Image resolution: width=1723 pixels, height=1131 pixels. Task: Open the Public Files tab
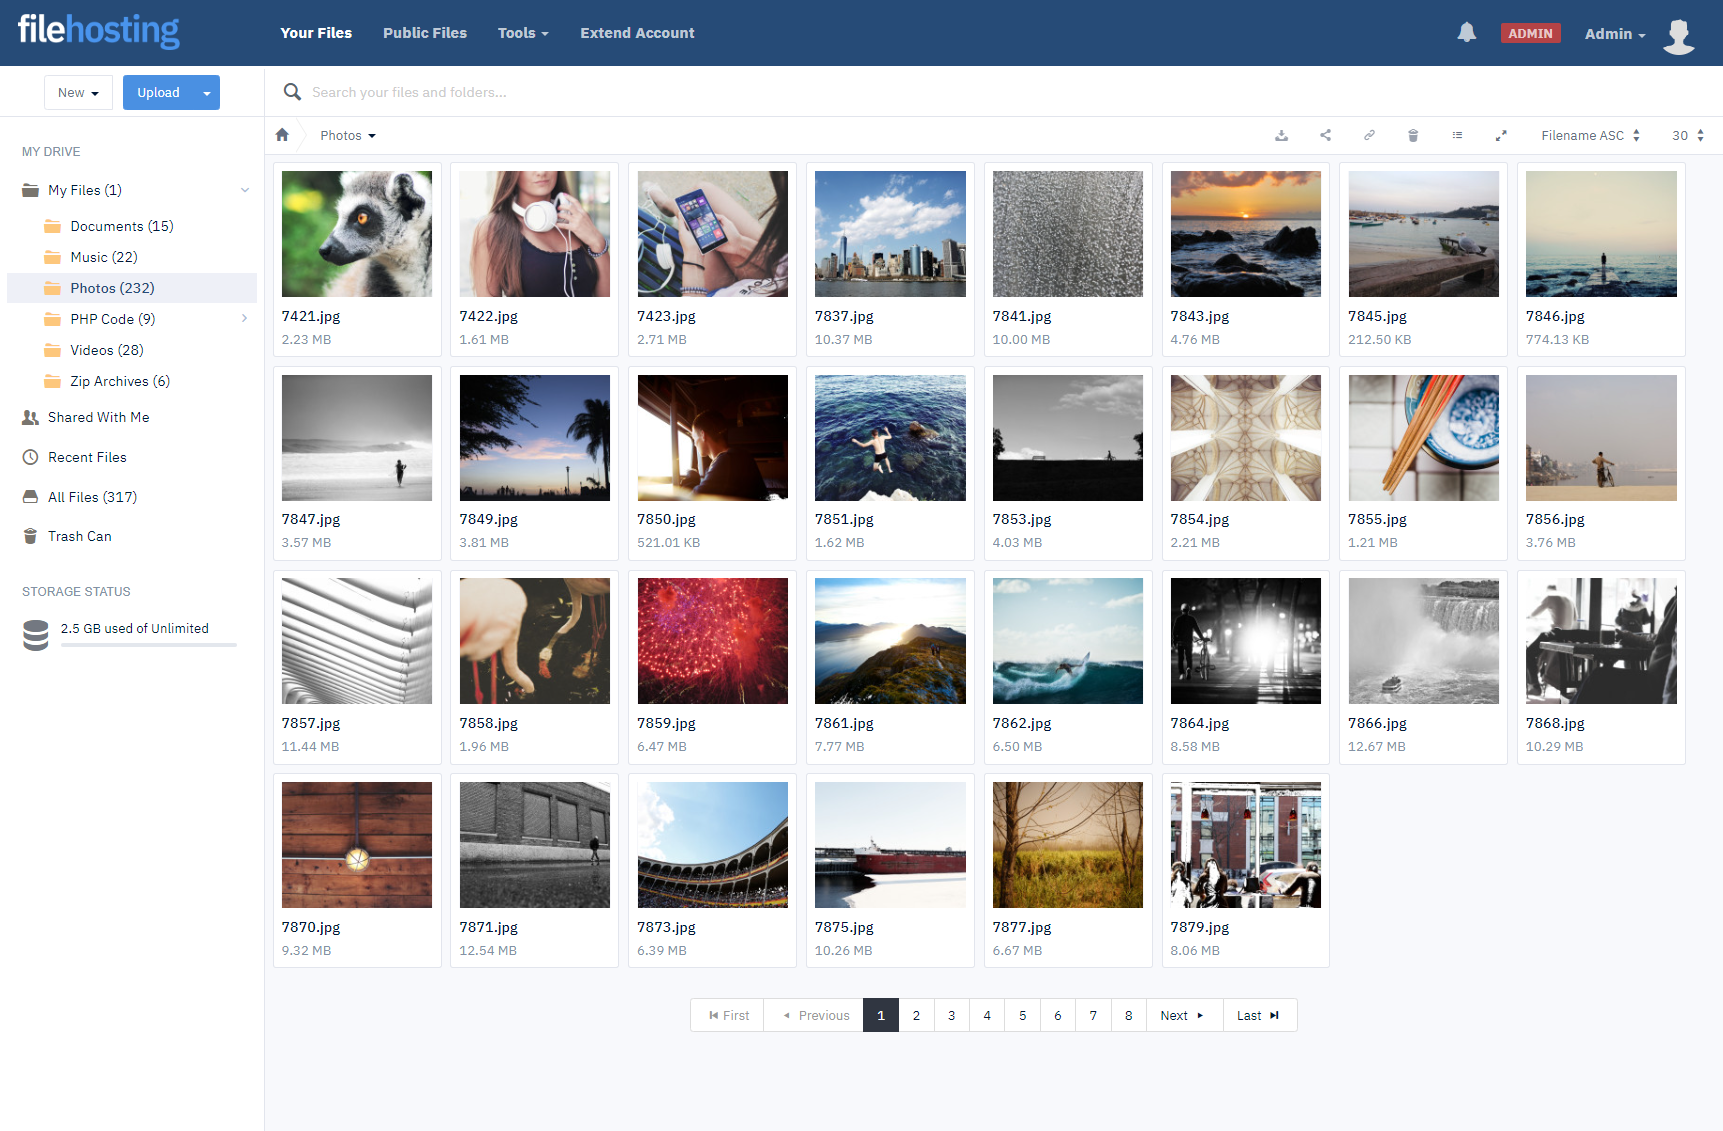point(425,33)
